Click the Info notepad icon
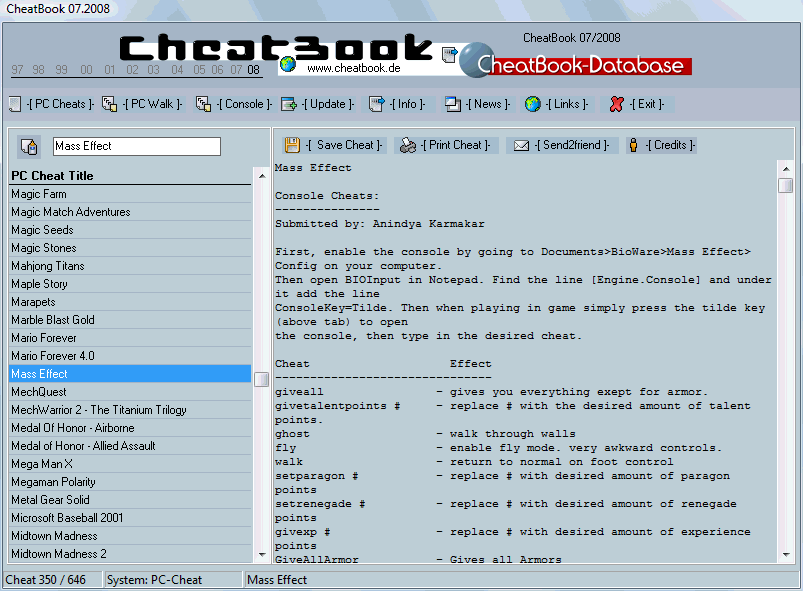Image resolution: width=803 pixels, height=591 pixels. point(376,104)
